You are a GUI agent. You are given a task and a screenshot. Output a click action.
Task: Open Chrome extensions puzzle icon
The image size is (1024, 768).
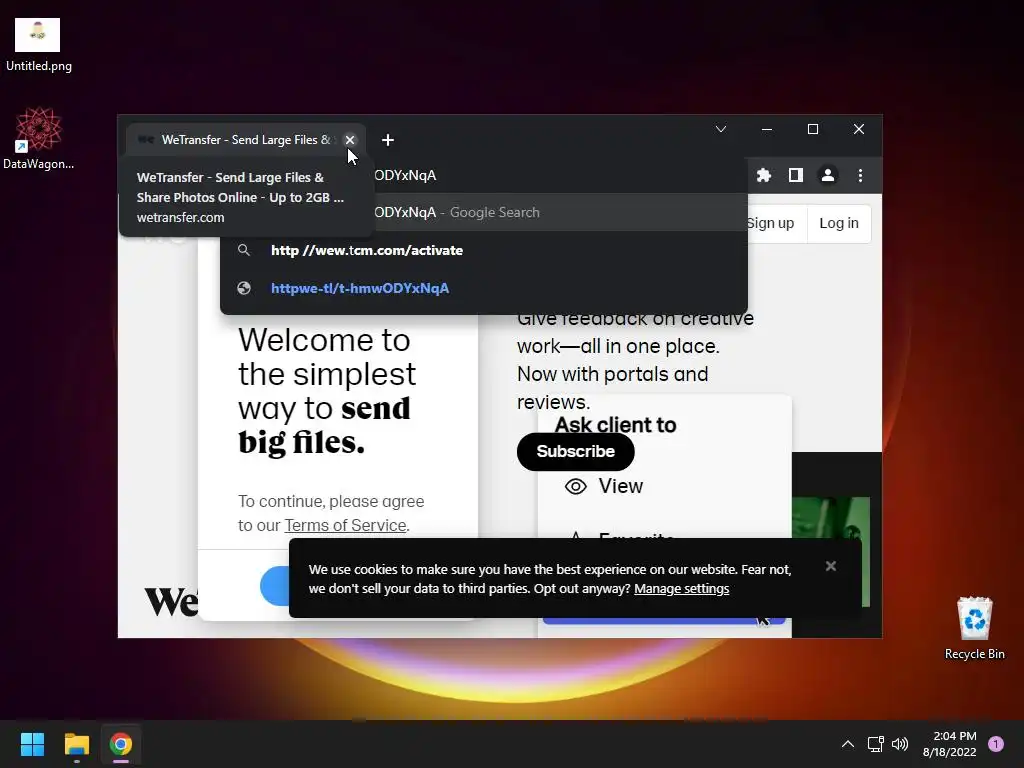(x=763, y=175)
